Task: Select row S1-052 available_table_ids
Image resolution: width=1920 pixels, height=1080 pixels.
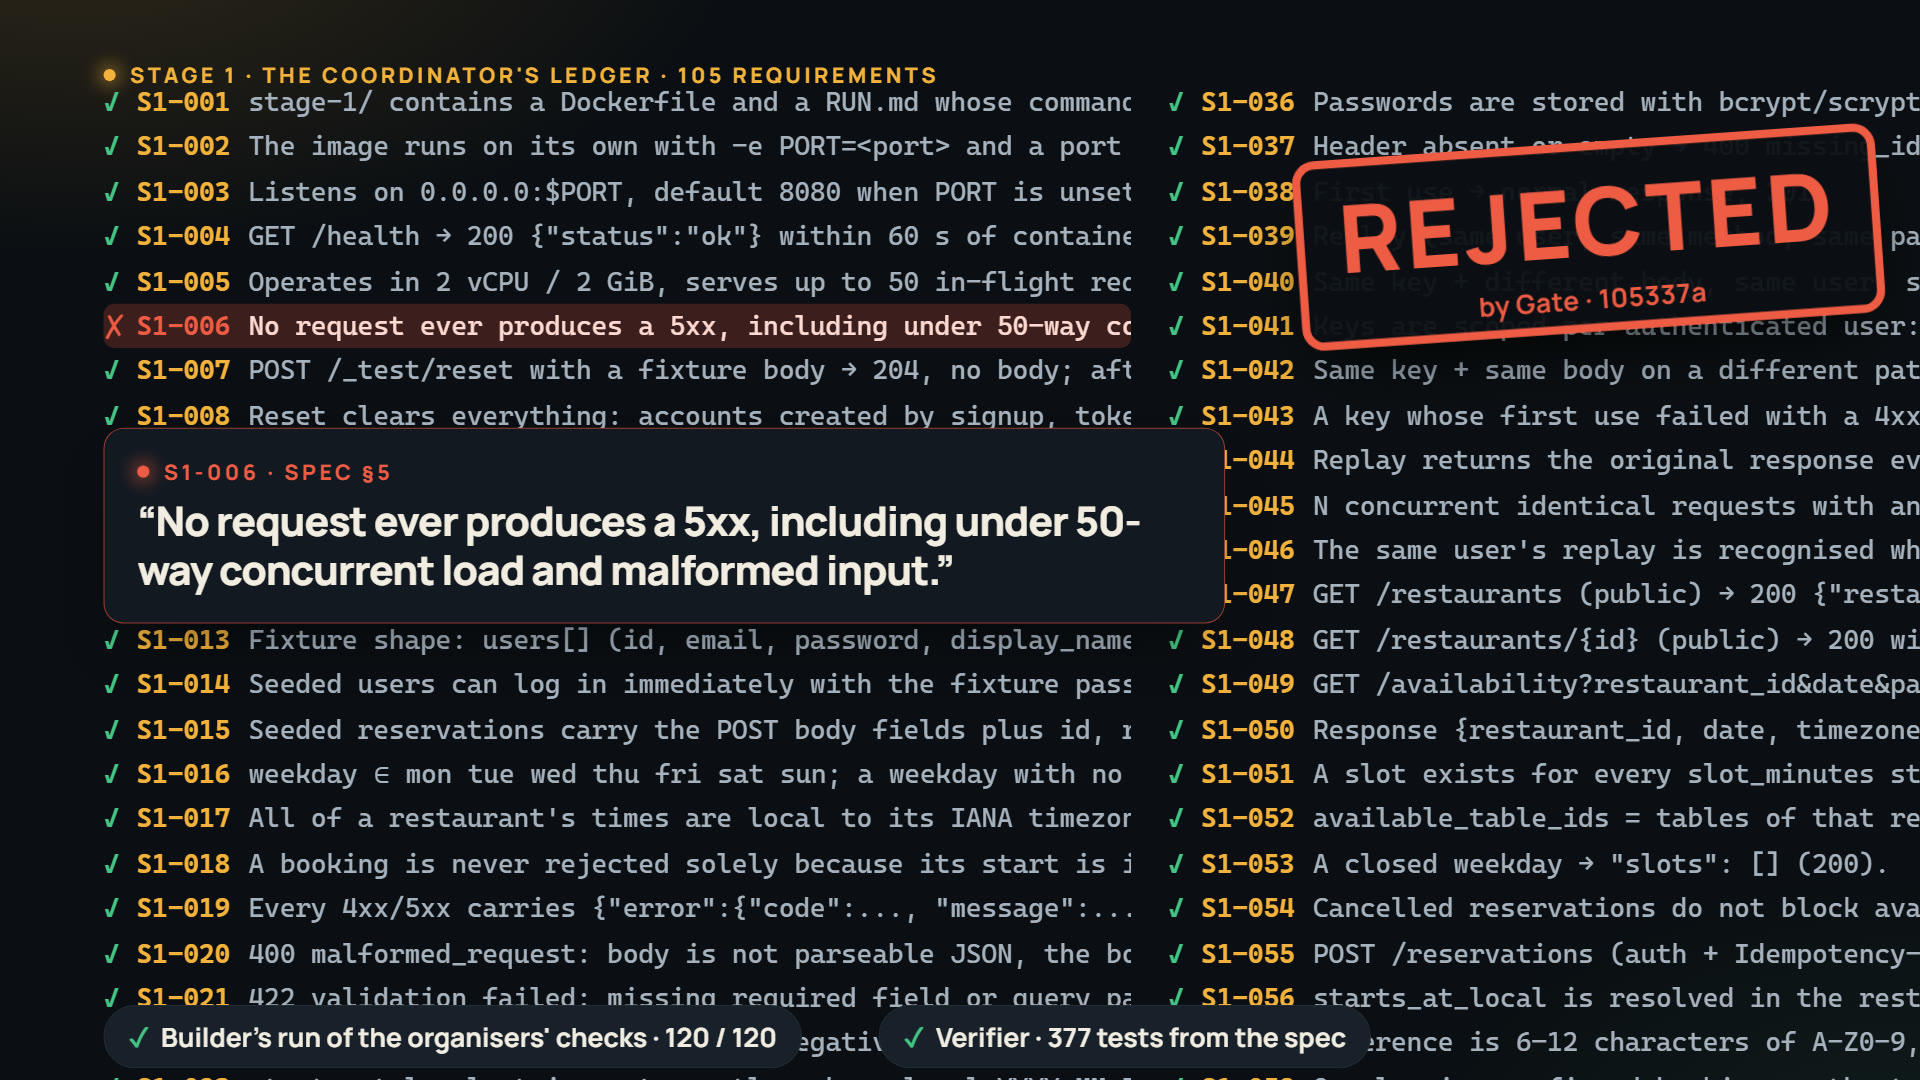Action: click(x=1544, y=819)
